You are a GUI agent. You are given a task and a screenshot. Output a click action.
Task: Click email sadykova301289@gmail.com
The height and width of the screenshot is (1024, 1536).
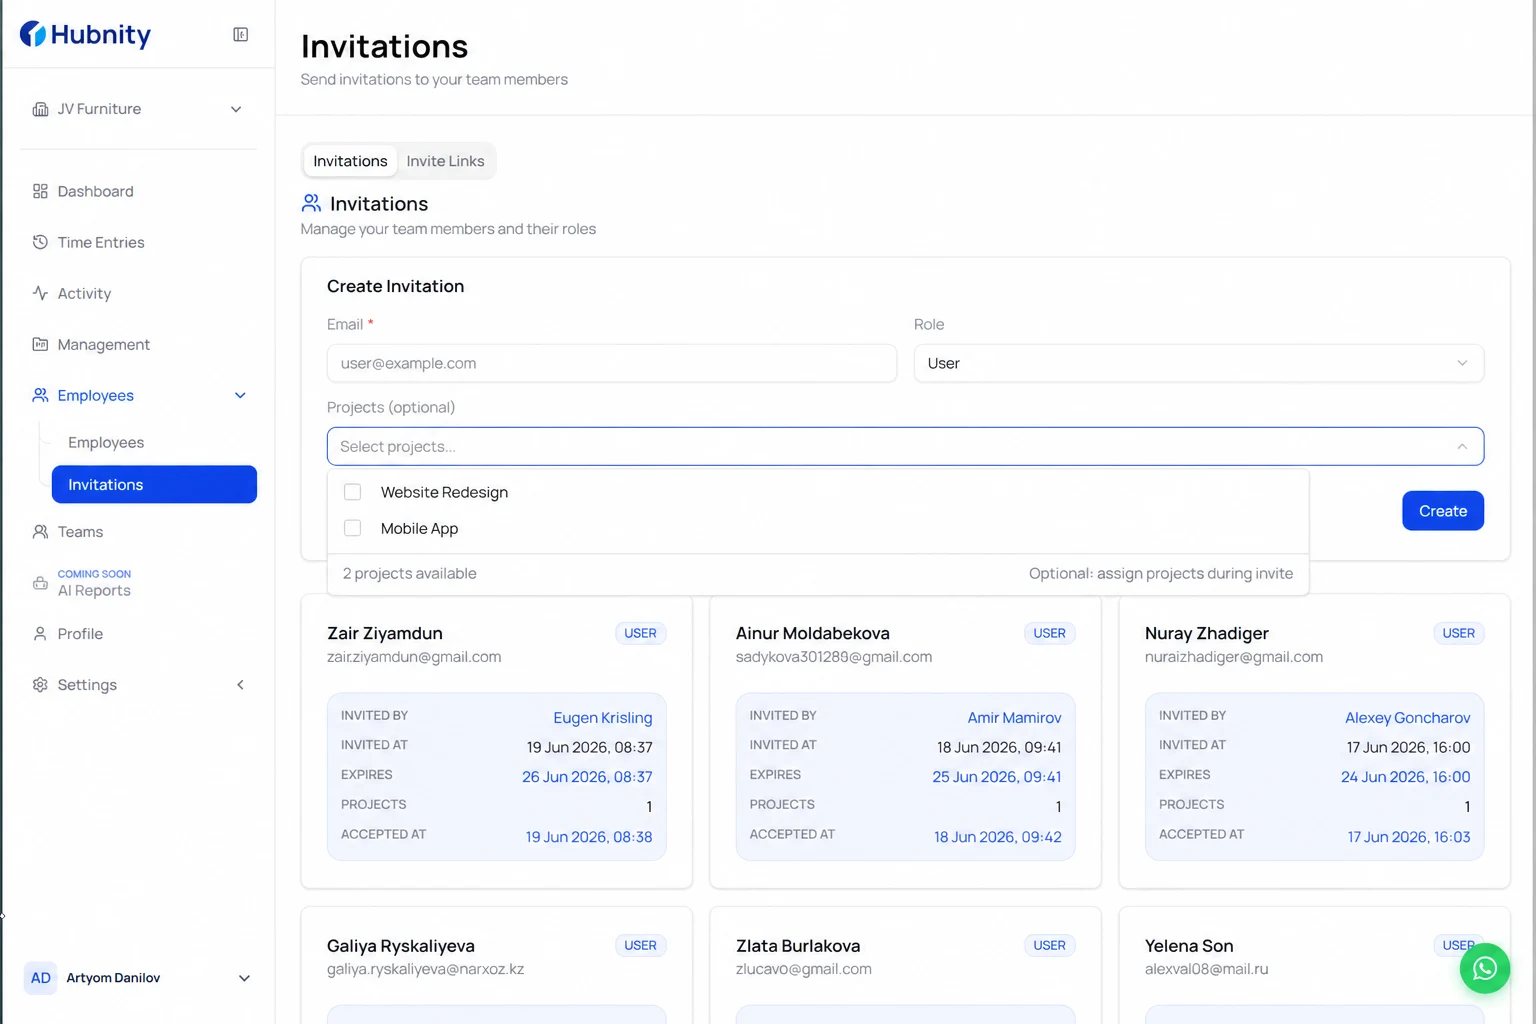pyautogui.click(x=834, y=657)
